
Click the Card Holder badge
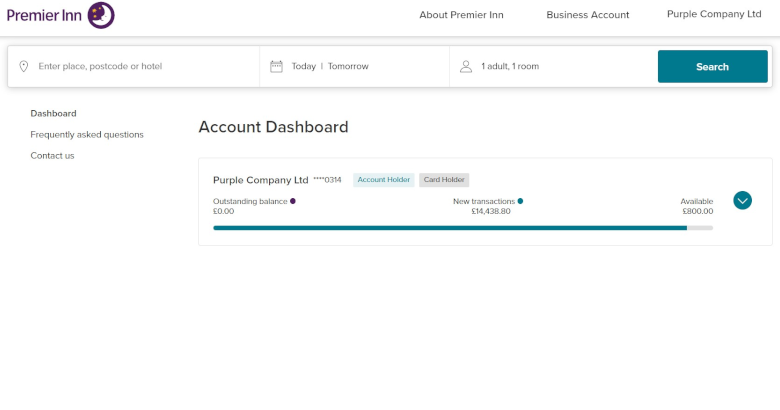pyautogui.click(x=444, y=180)
